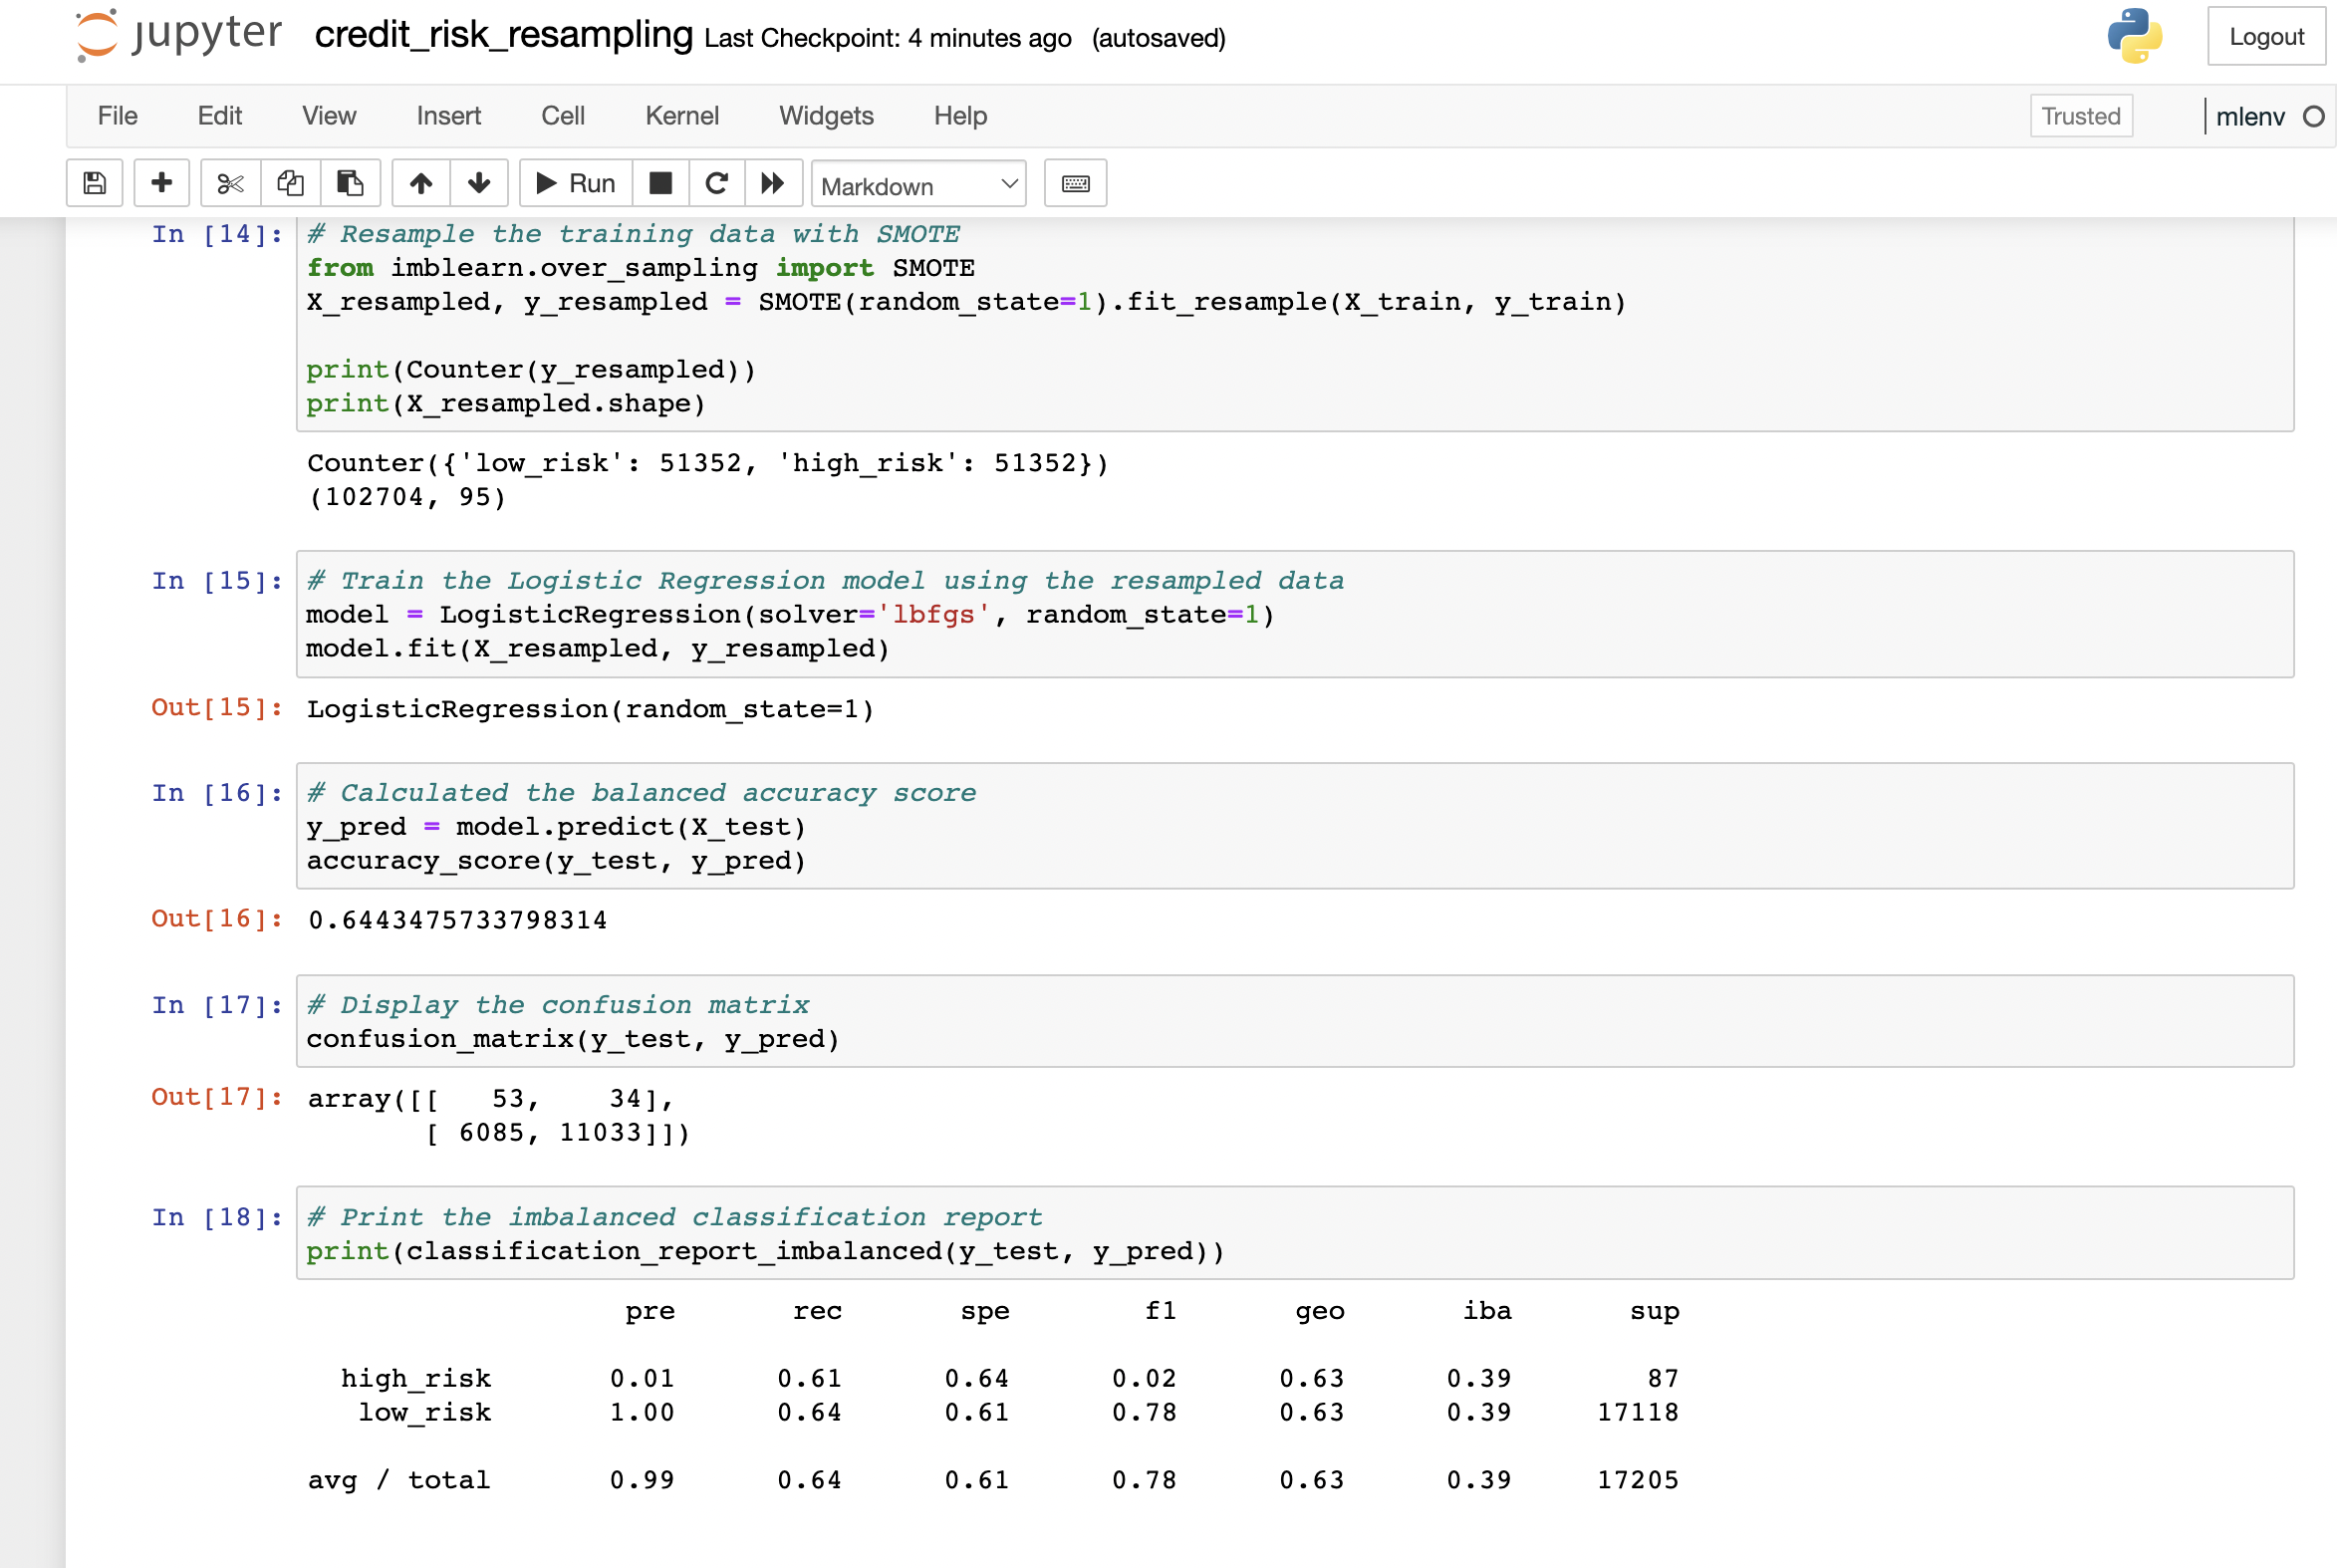Click the 'iba' column header in report
The width and height of the screenshot is (2337, 1568).
tap(1487, 1311)
